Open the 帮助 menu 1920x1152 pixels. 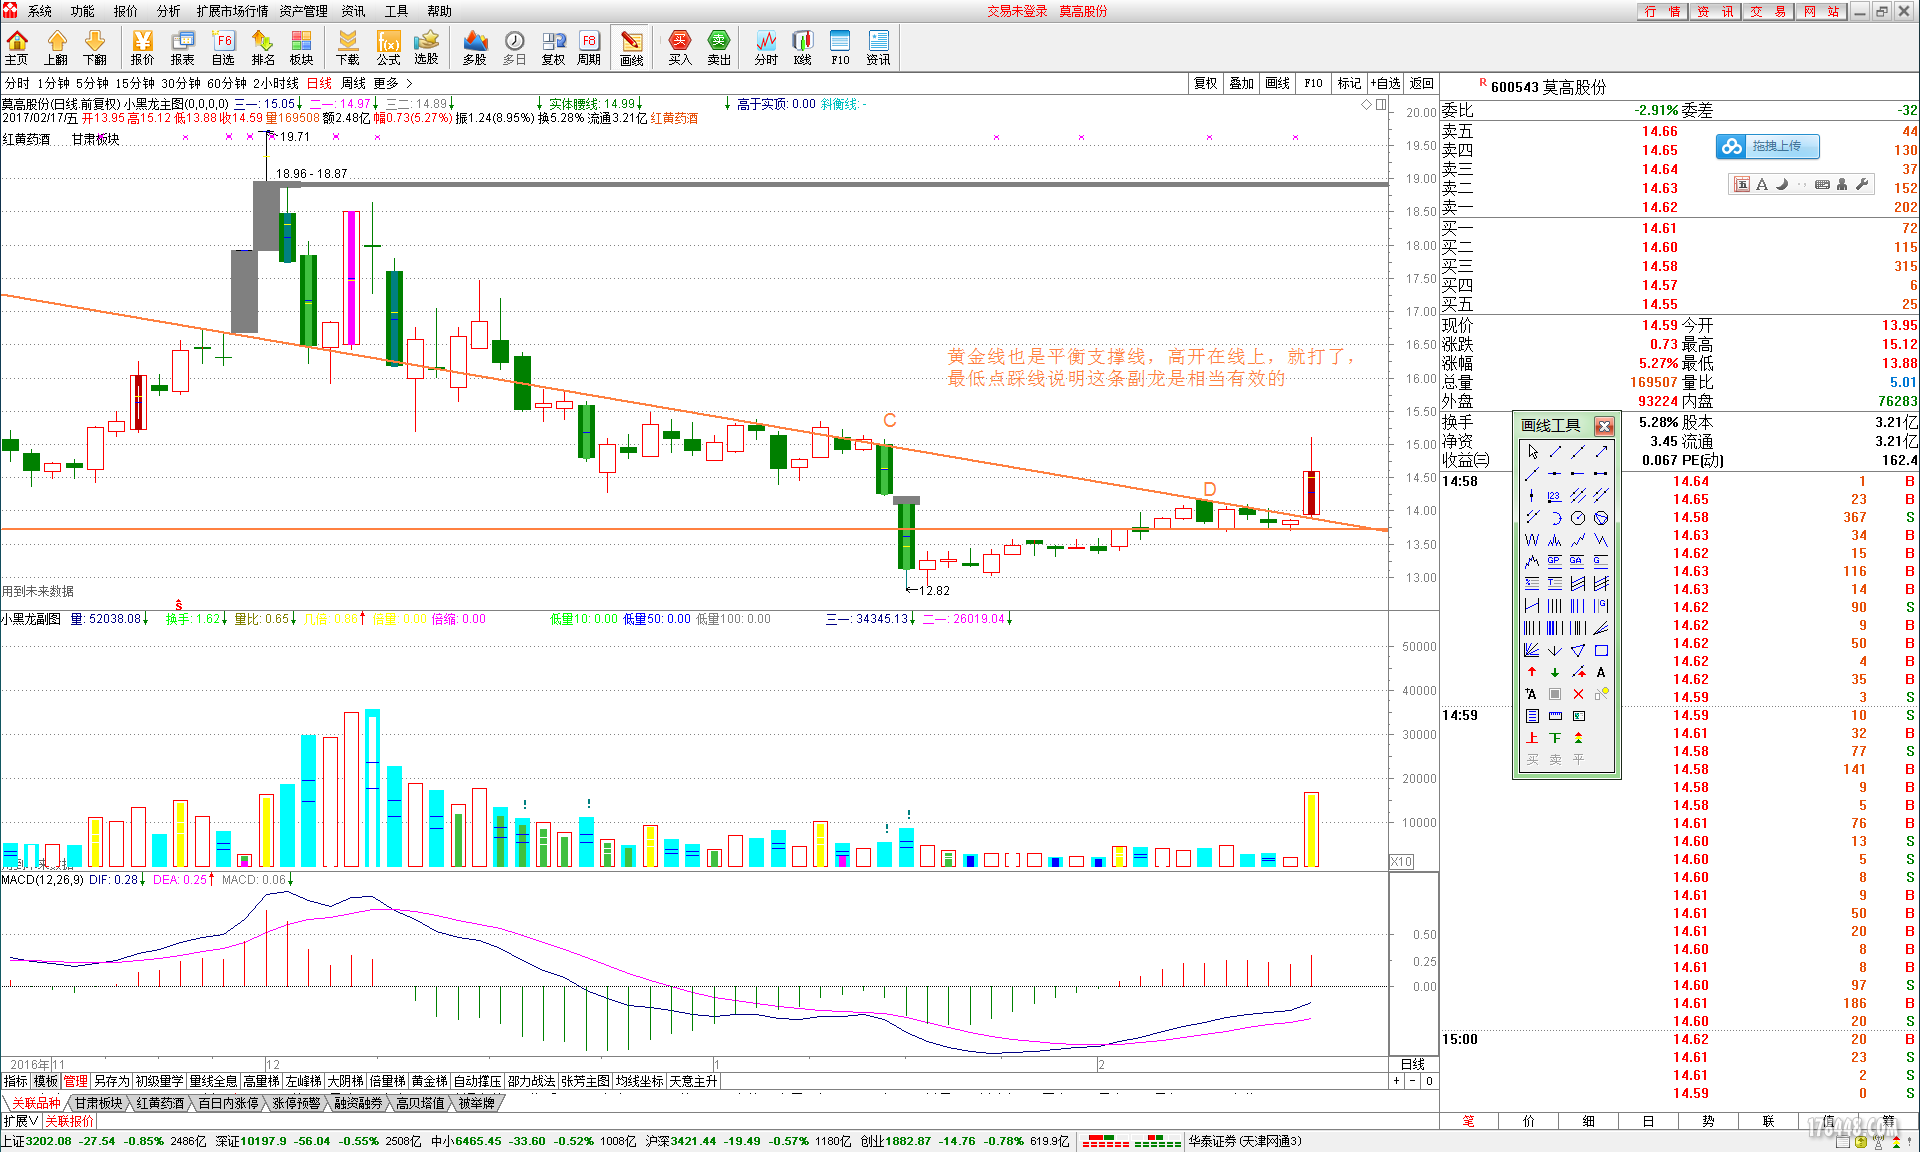tap(440, 11)
